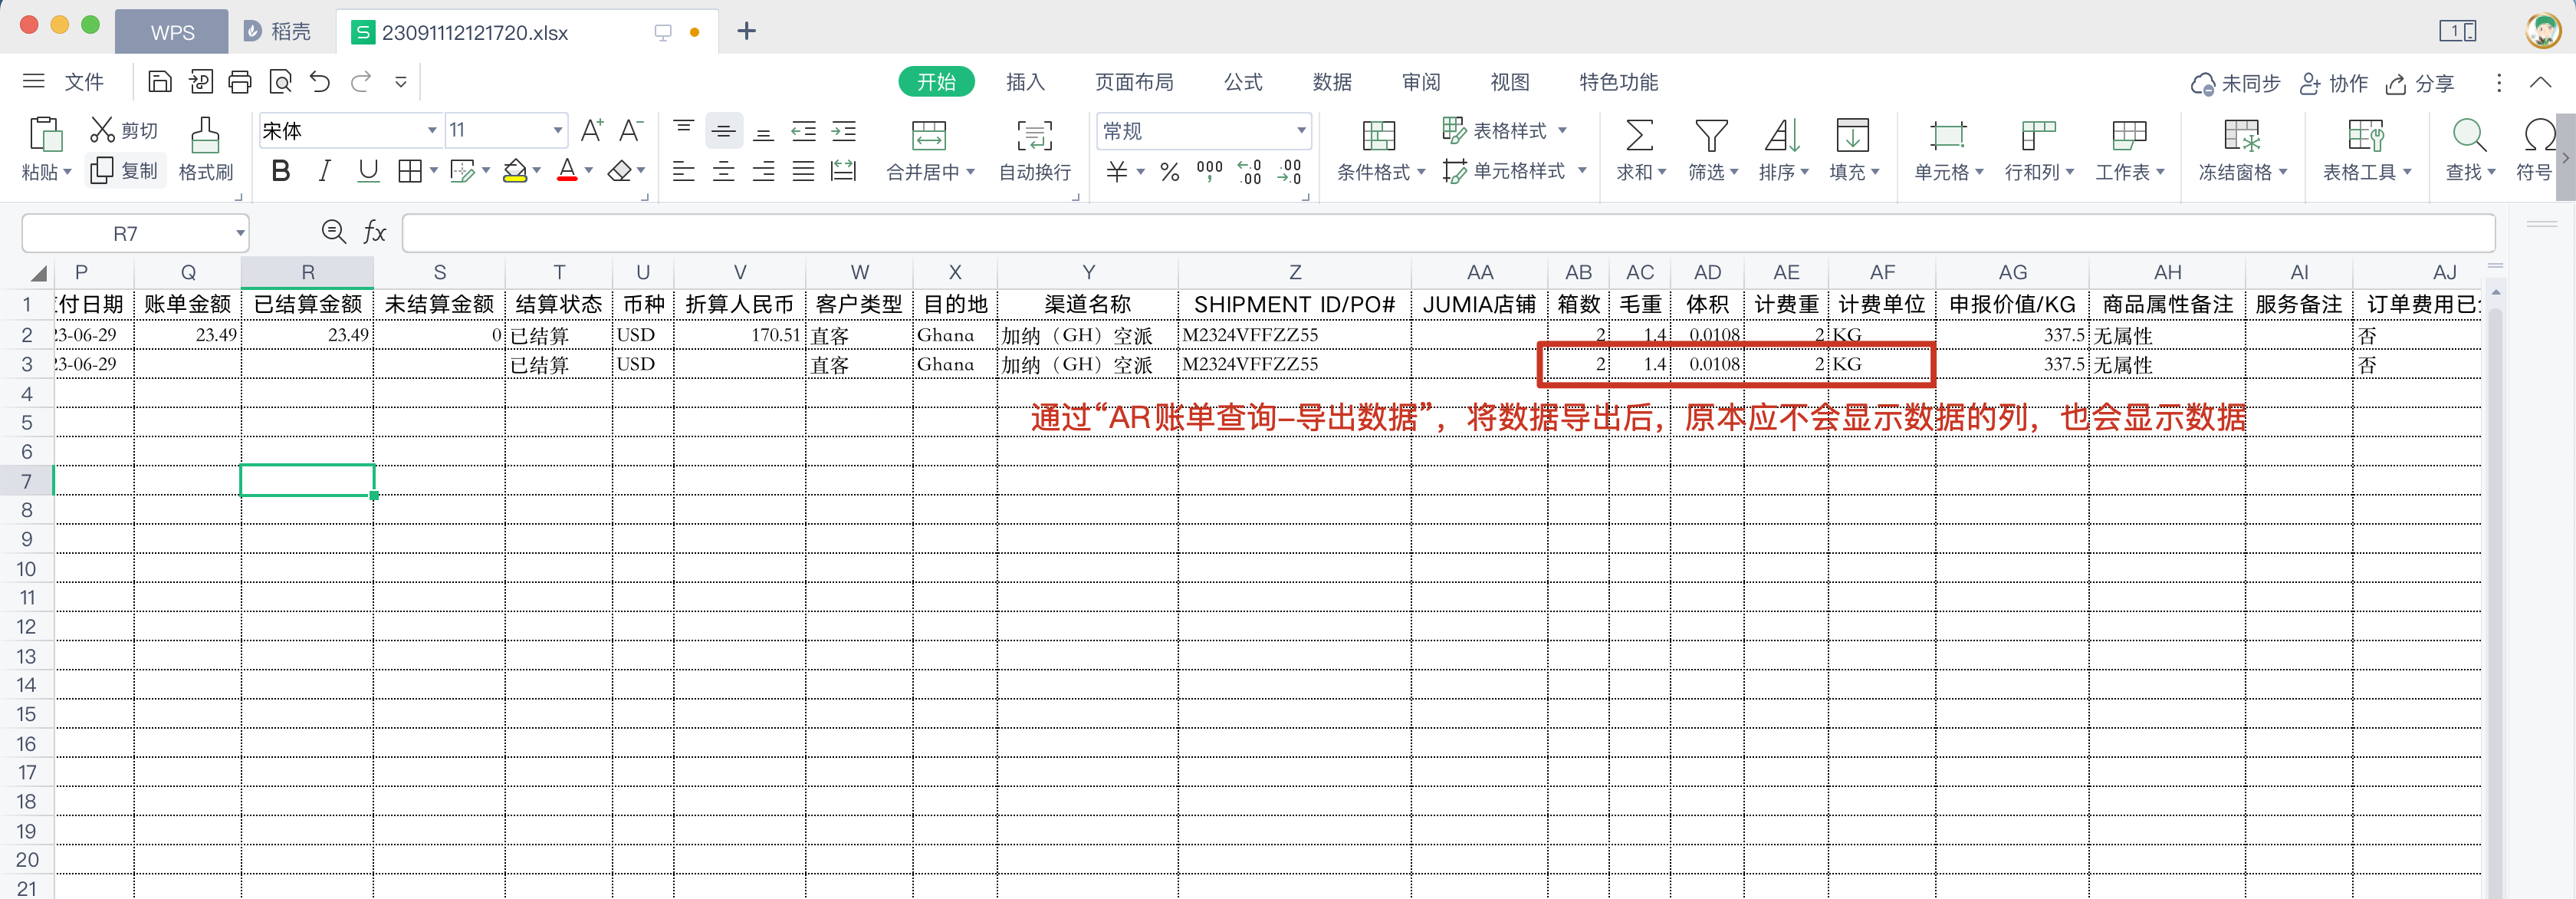Toggle Underline formatting button
The width and height of the screenshot is (2576, 899).
pyautogui.click(x=368, y=171)
